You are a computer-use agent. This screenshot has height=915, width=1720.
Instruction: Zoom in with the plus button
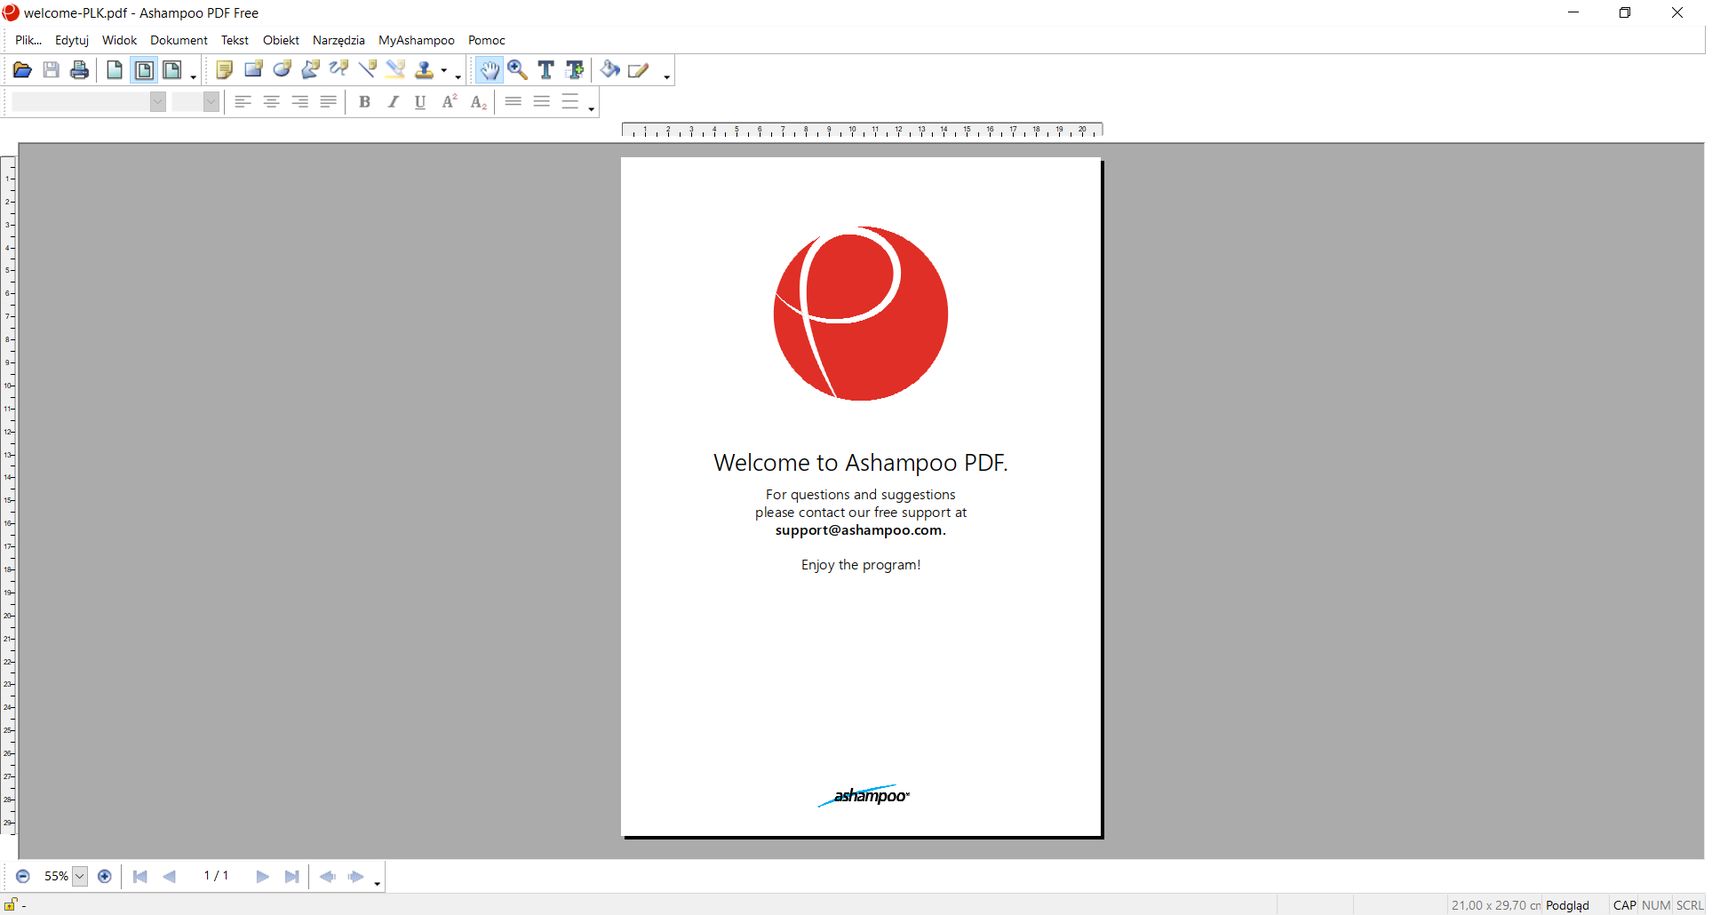click(104, 876)
